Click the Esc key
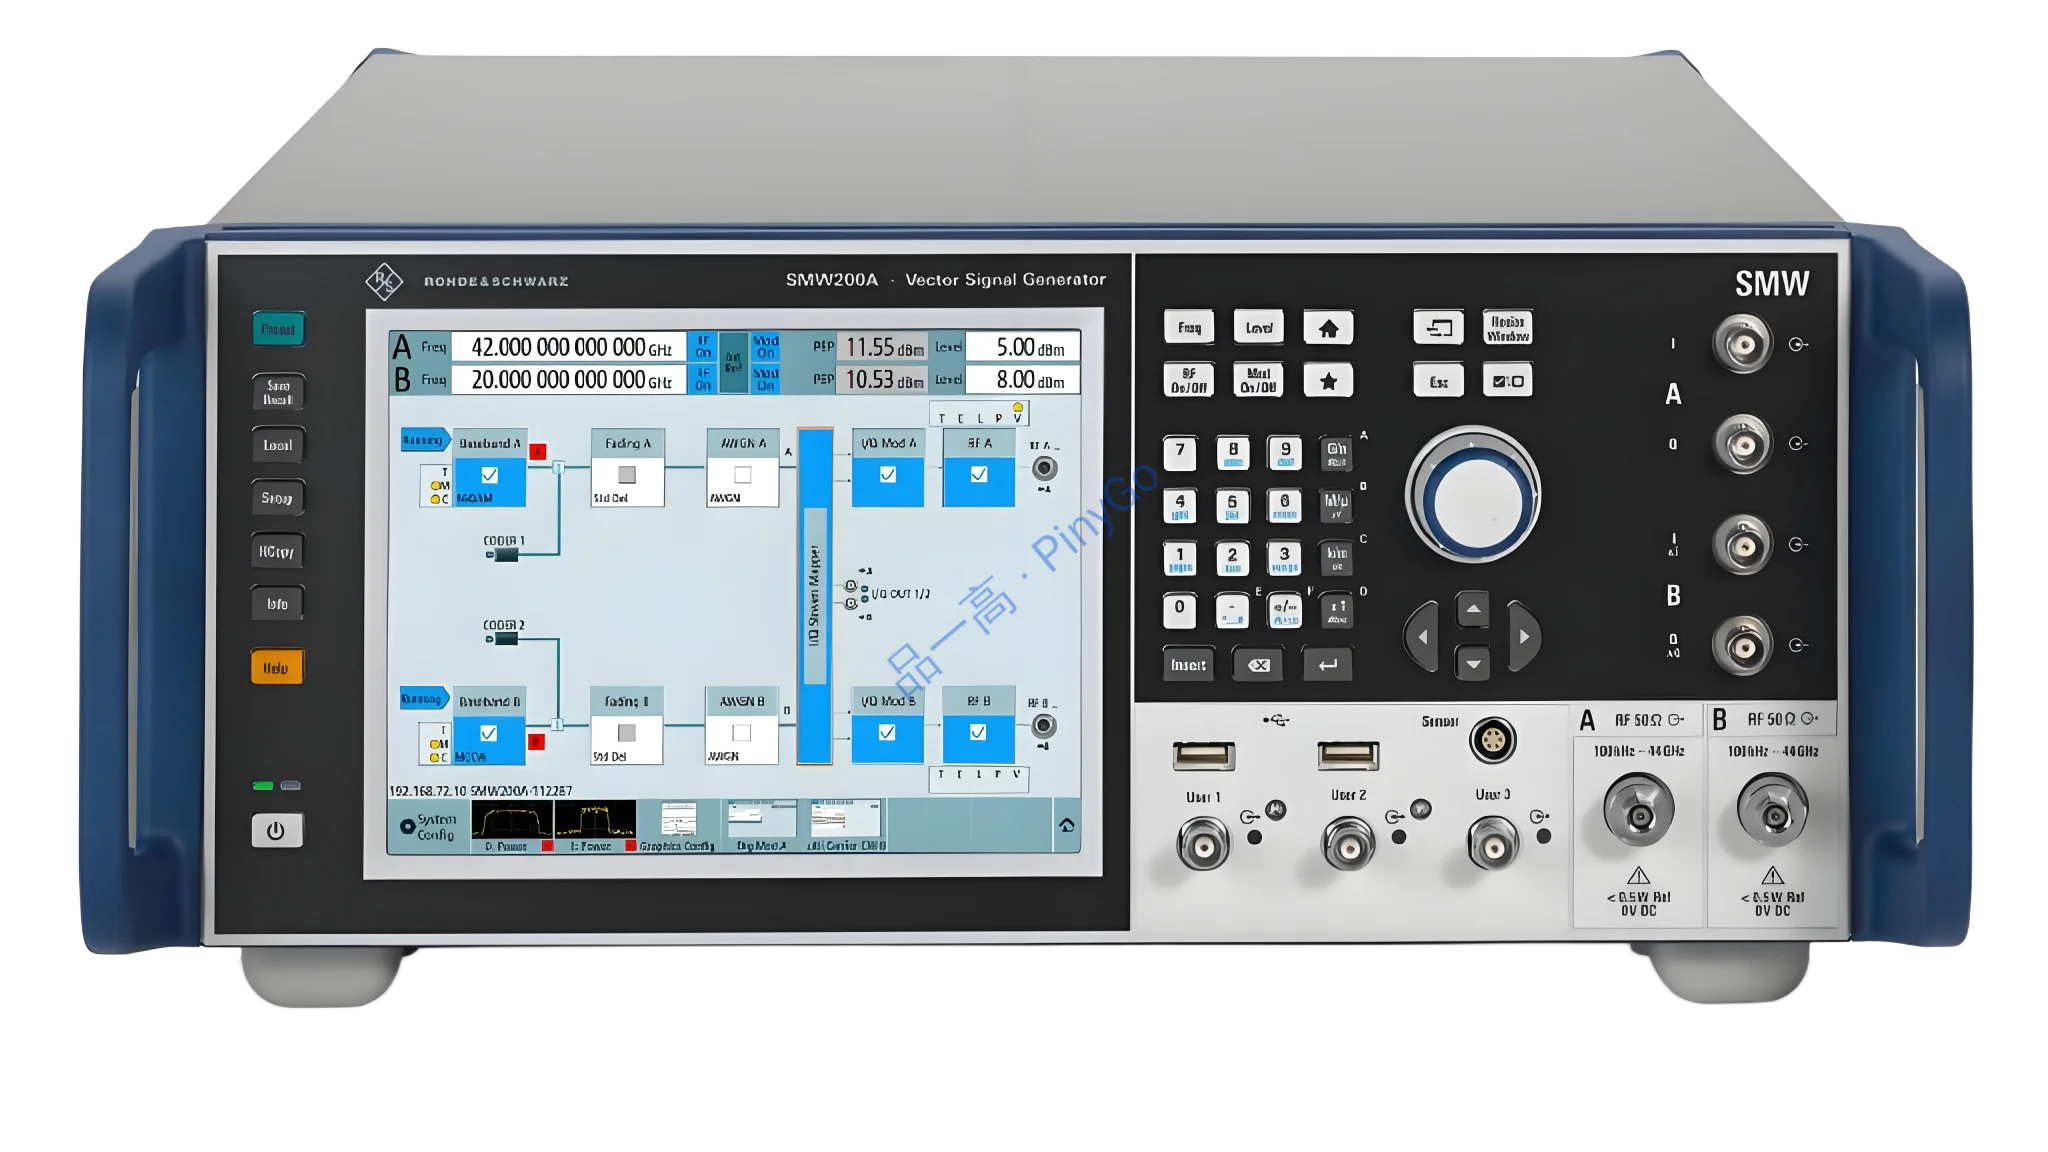This screenshot has width=2048, height=1152. coord(1438,381)
